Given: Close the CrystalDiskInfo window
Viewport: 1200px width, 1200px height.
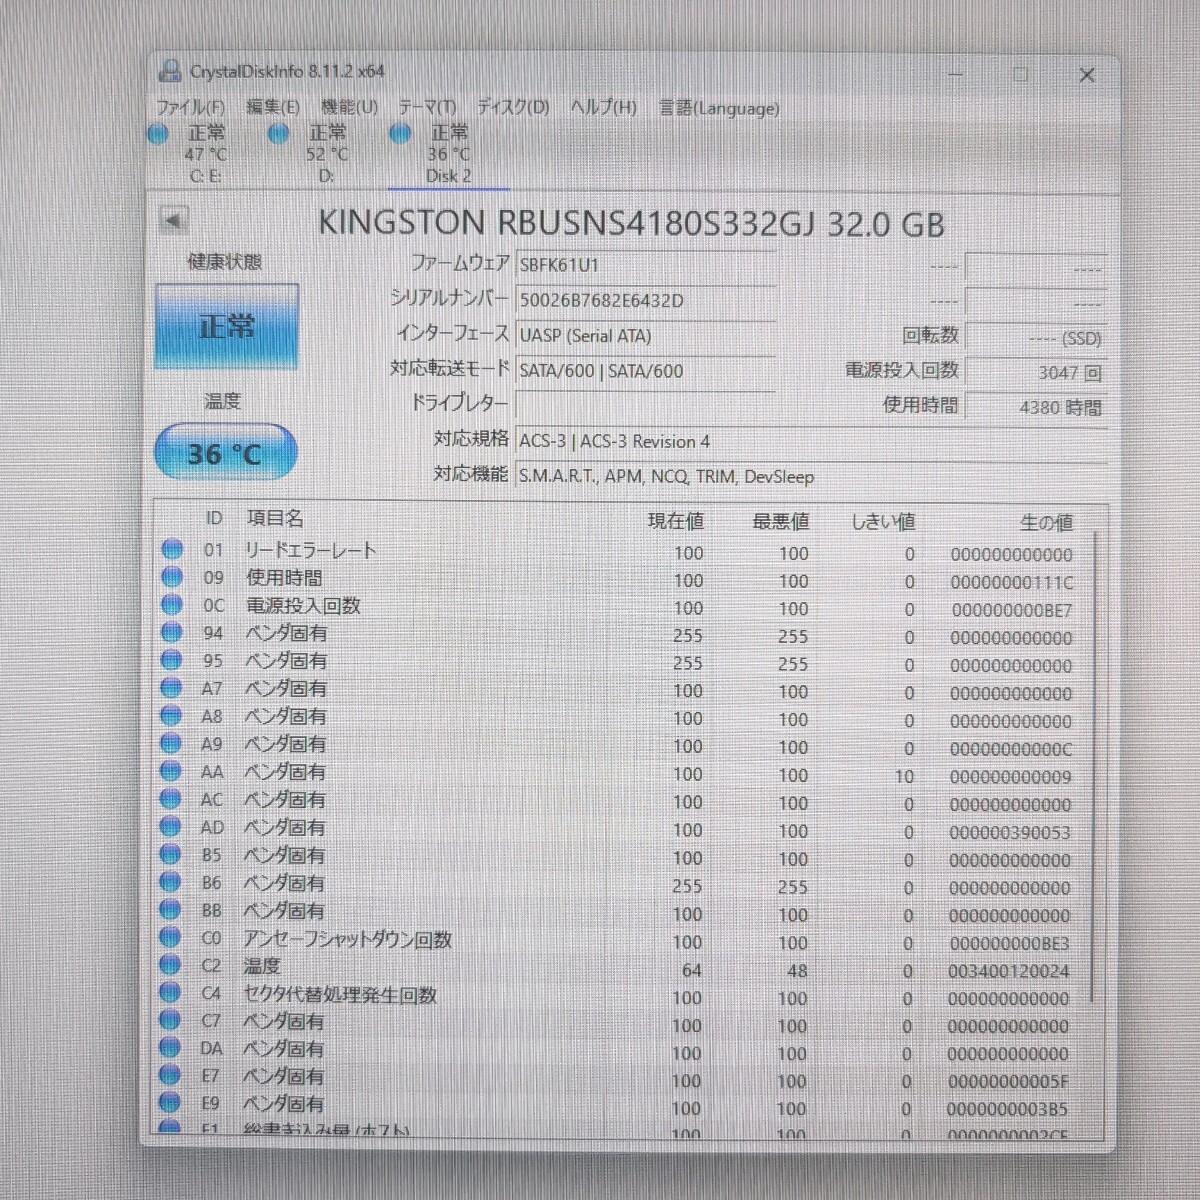Looking at the screenshot, I should pos(1087,75).
